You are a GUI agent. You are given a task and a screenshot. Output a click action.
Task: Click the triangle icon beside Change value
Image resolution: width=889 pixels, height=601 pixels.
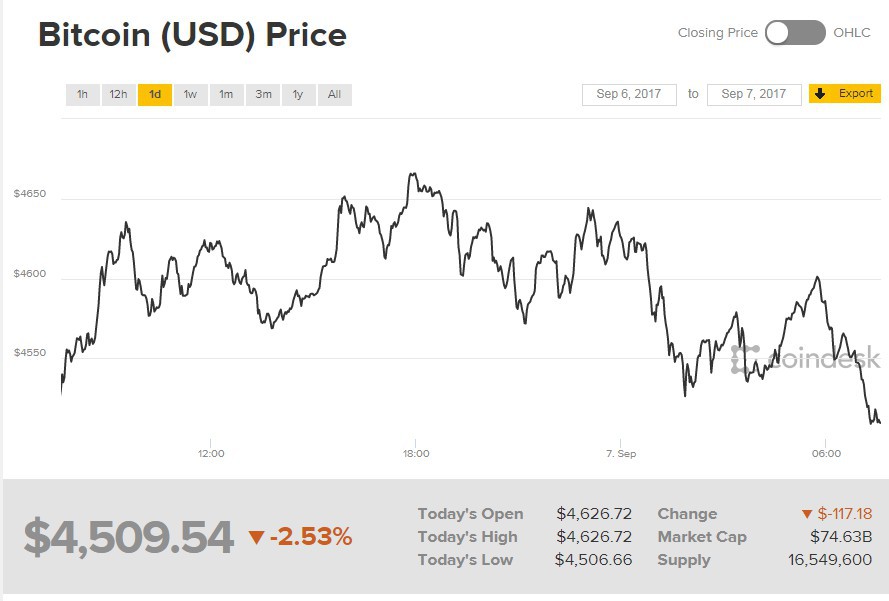pos(808,513)
